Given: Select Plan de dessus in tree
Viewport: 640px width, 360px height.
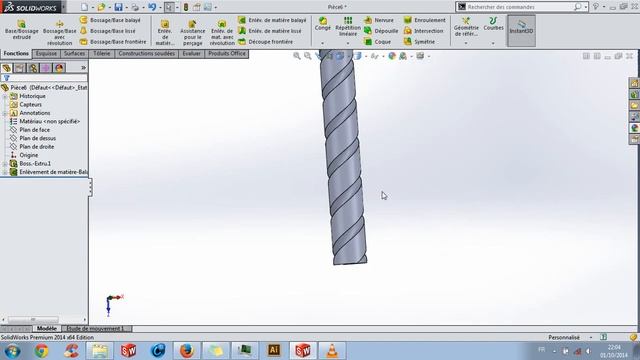Looking at the screenshot, I should pyautogui.click(x=37, y=138).
